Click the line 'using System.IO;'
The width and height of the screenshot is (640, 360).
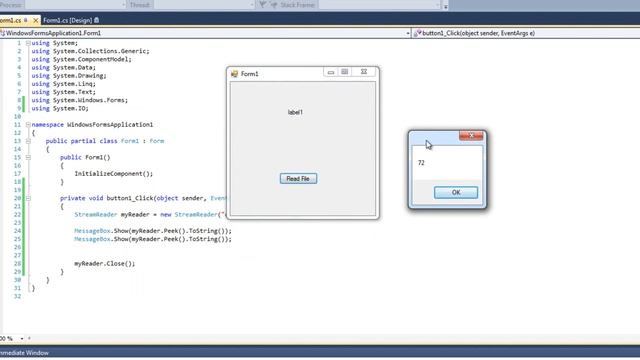(60, 108)
